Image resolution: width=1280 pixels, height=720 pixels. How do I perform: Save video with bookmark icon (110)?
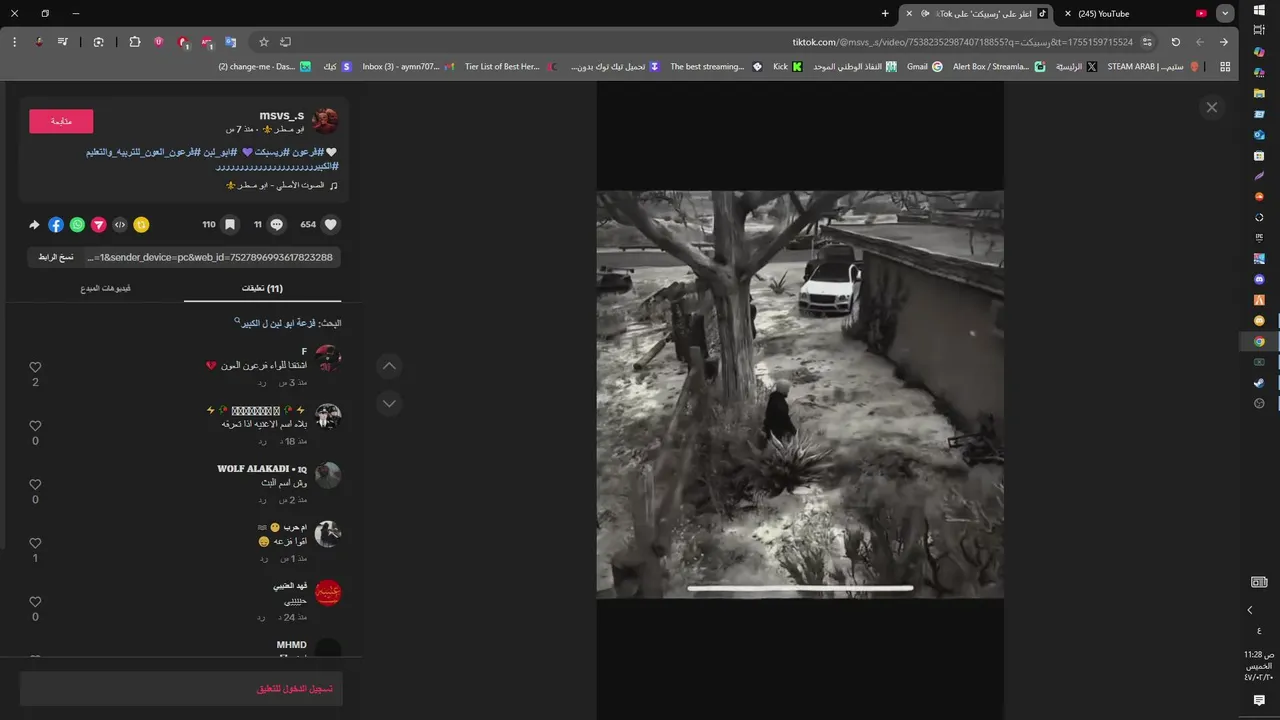pyautogui.click(x=230, y=225)
